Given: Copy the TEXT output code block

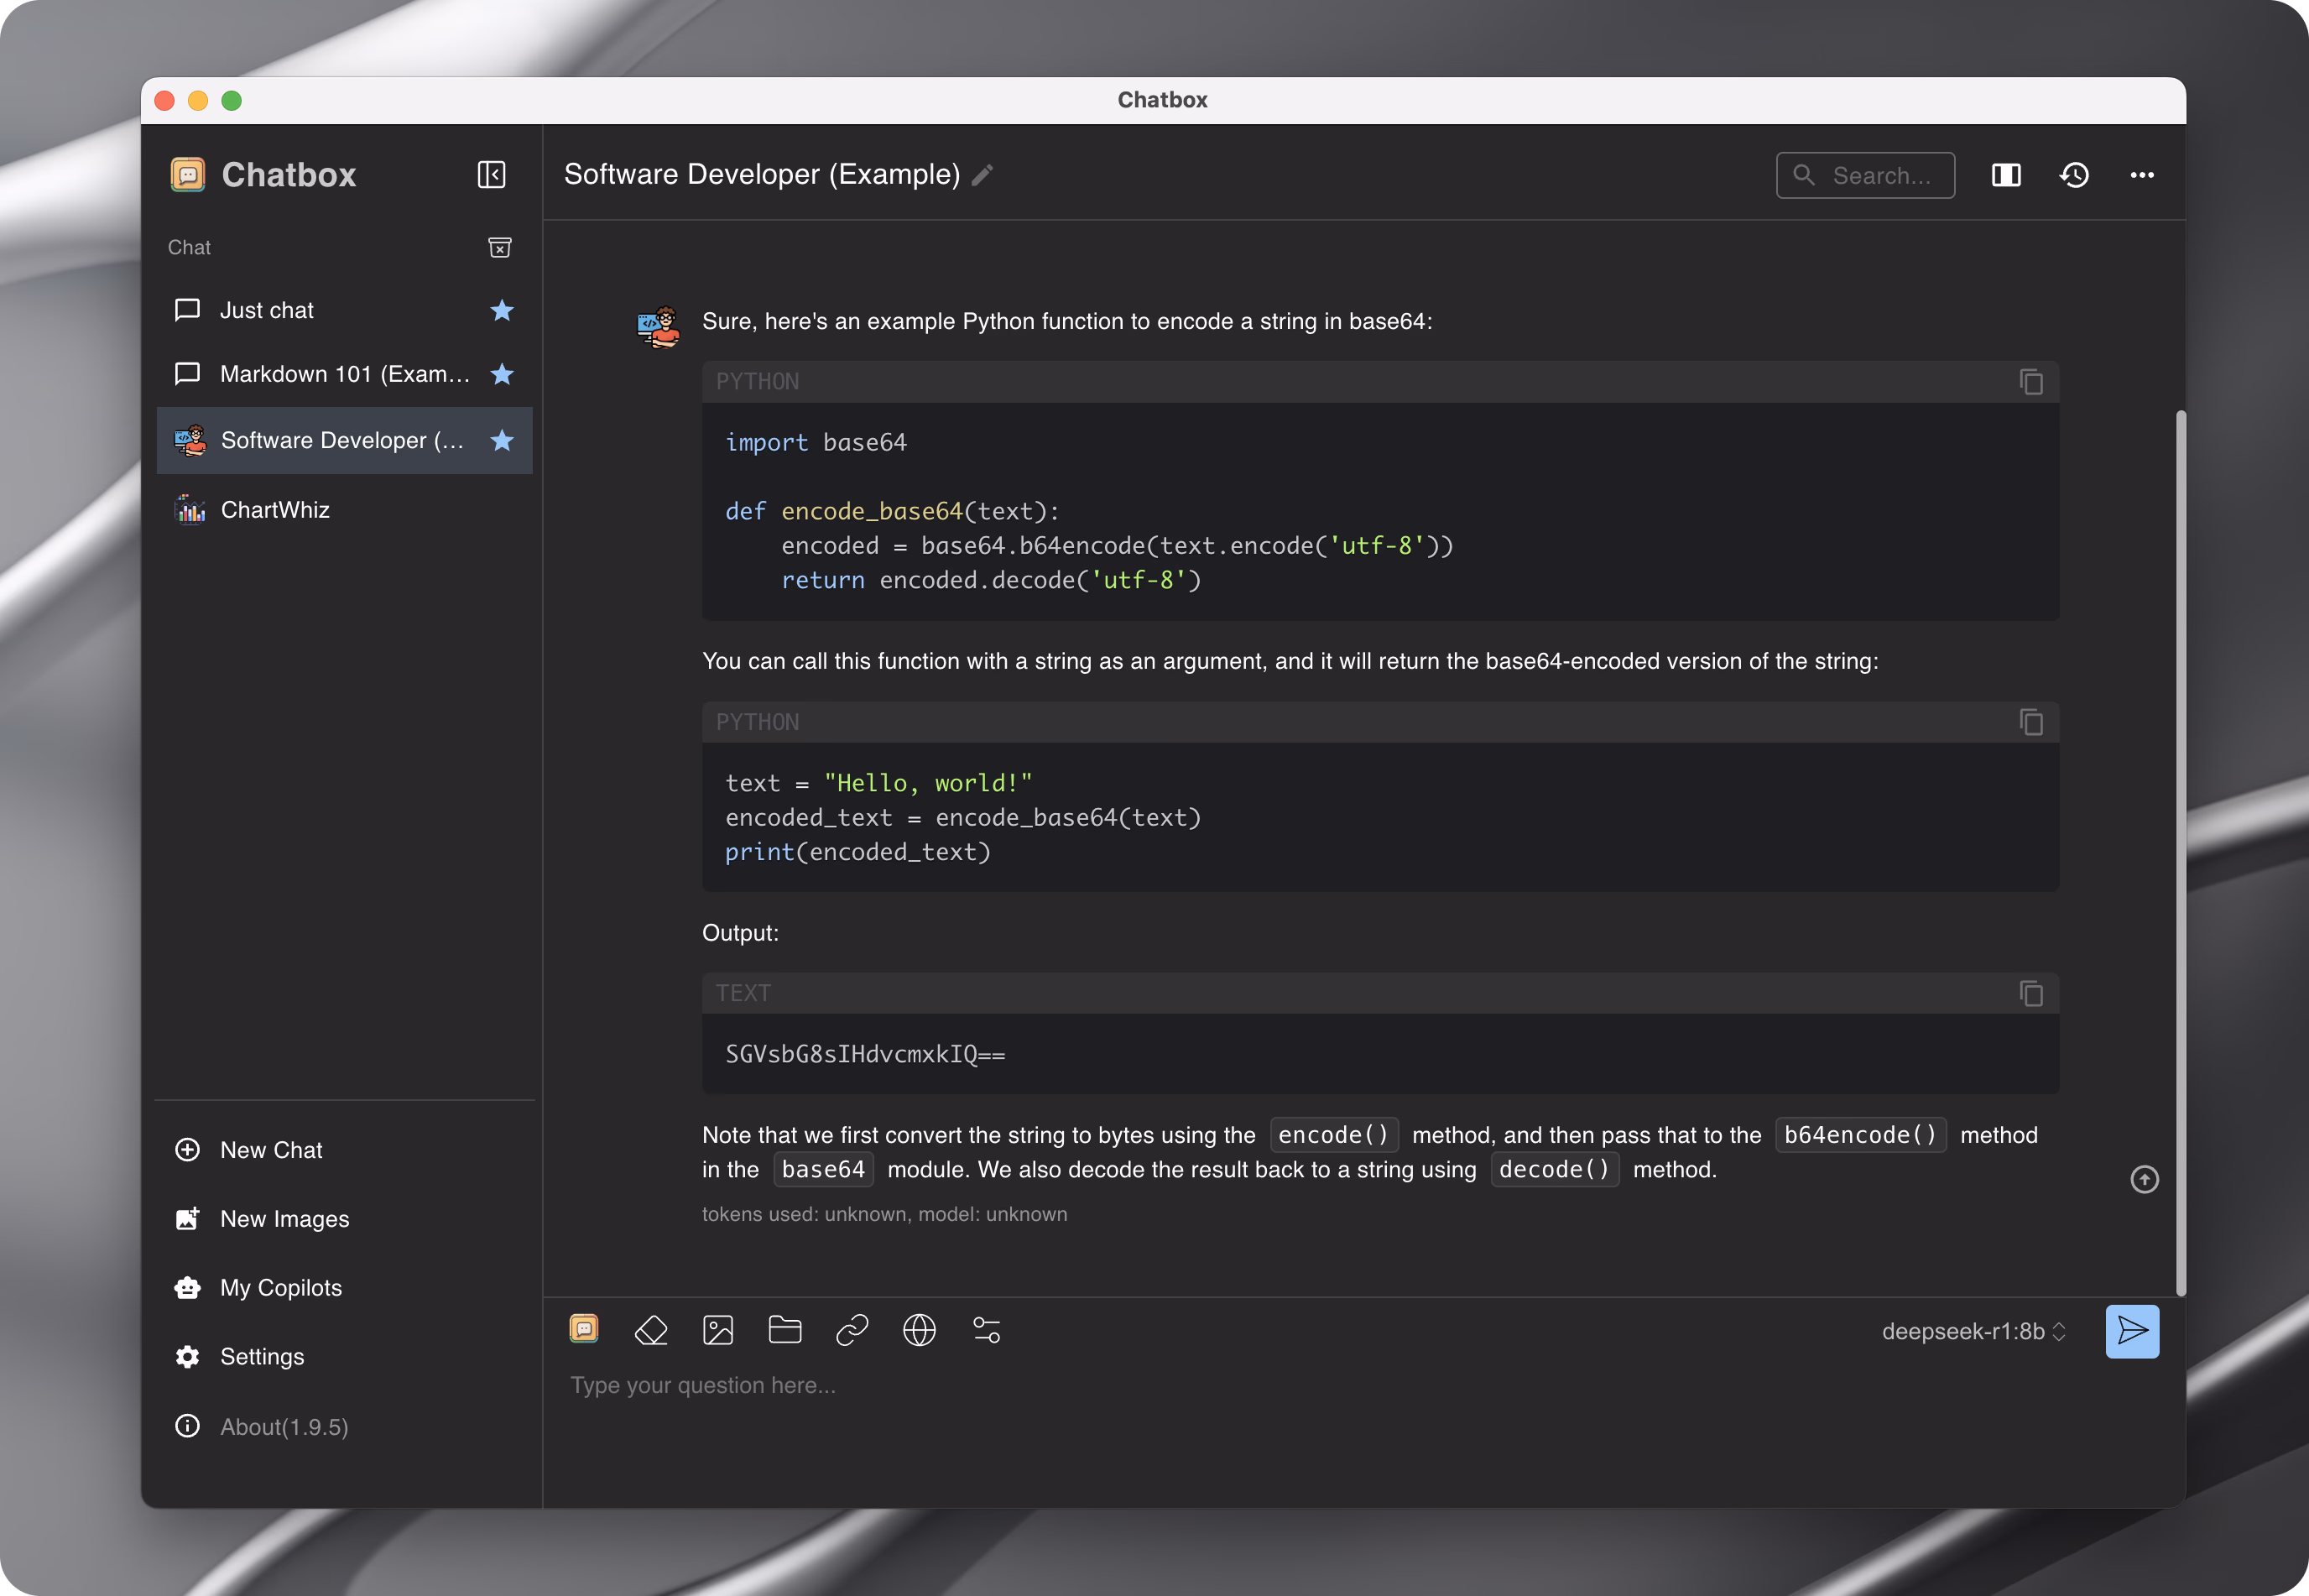Looking at the screenshot, I should click(2030, 993).
